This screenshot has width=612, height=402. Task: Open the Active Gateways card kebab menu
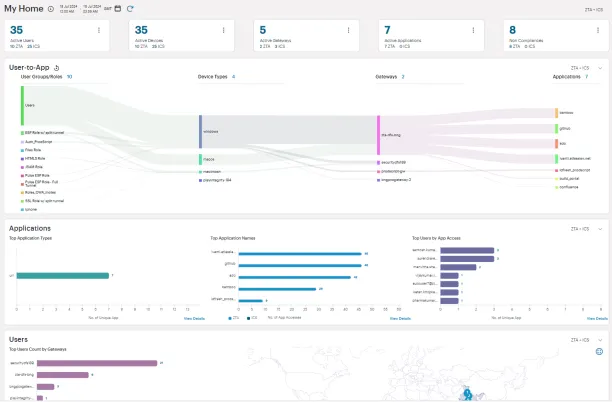tap(349, 30)
